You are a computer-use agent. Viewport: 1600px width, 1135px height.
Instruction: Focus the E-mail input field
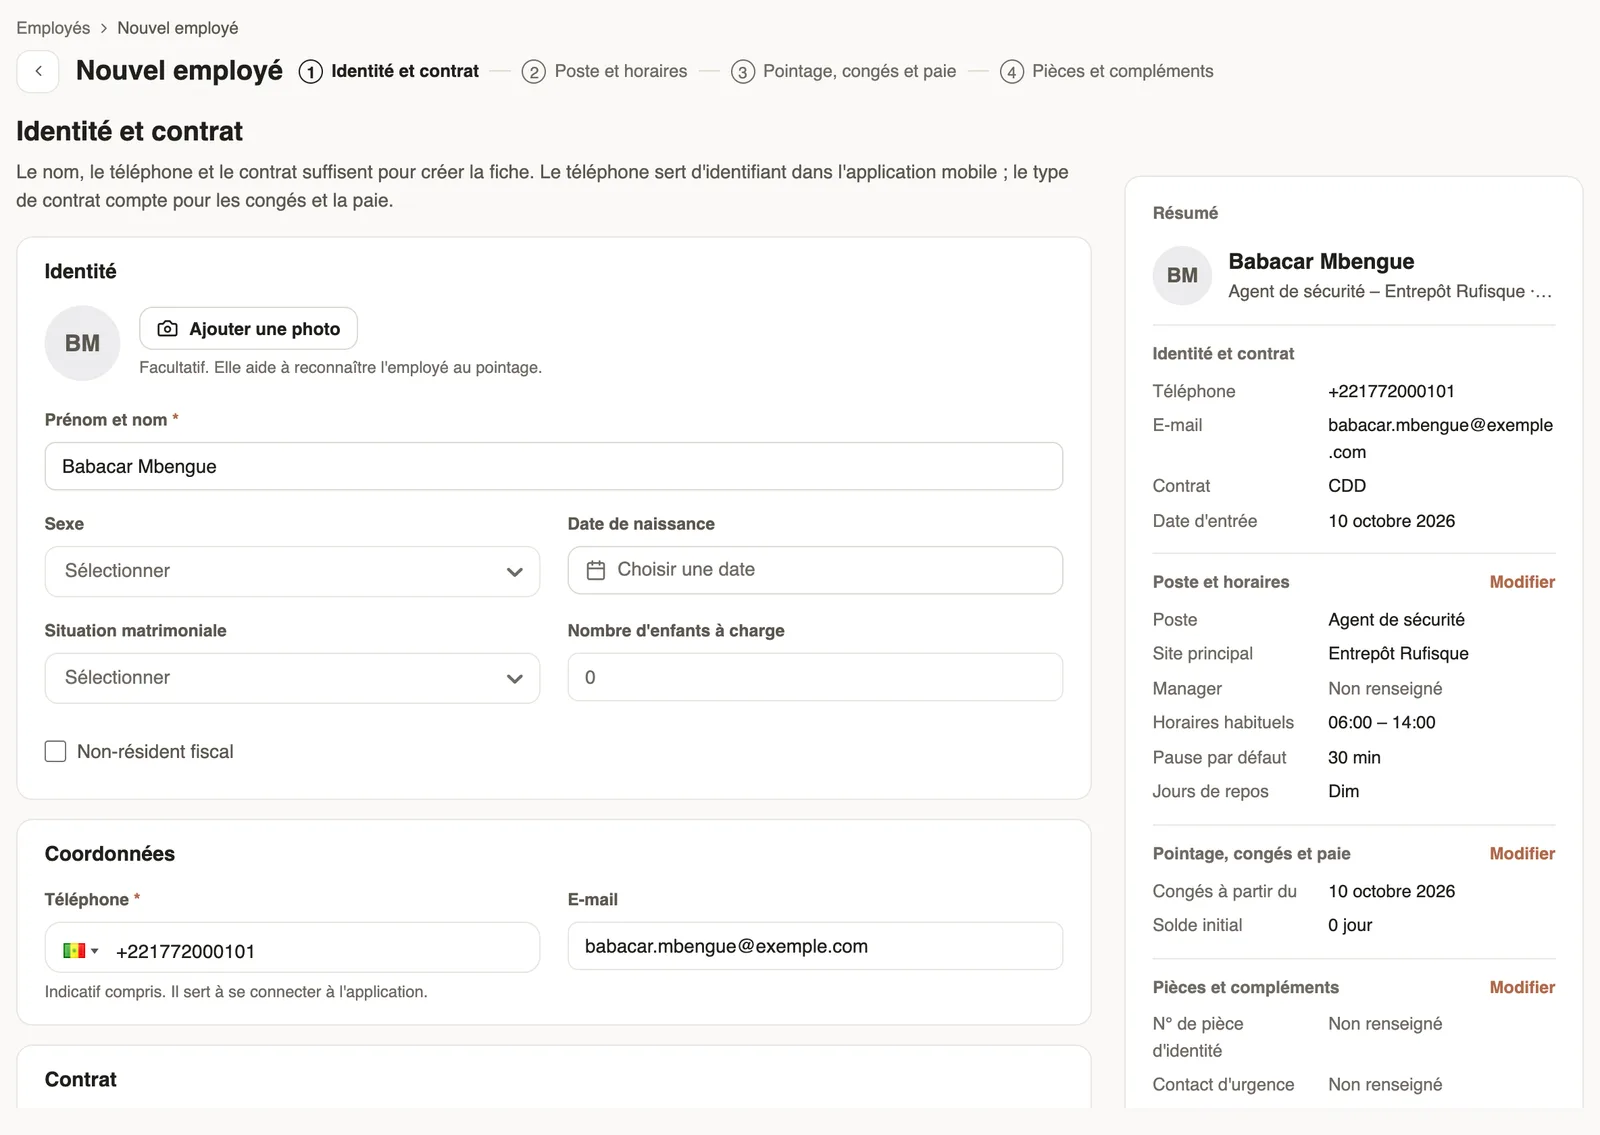[x=815, y=946]
